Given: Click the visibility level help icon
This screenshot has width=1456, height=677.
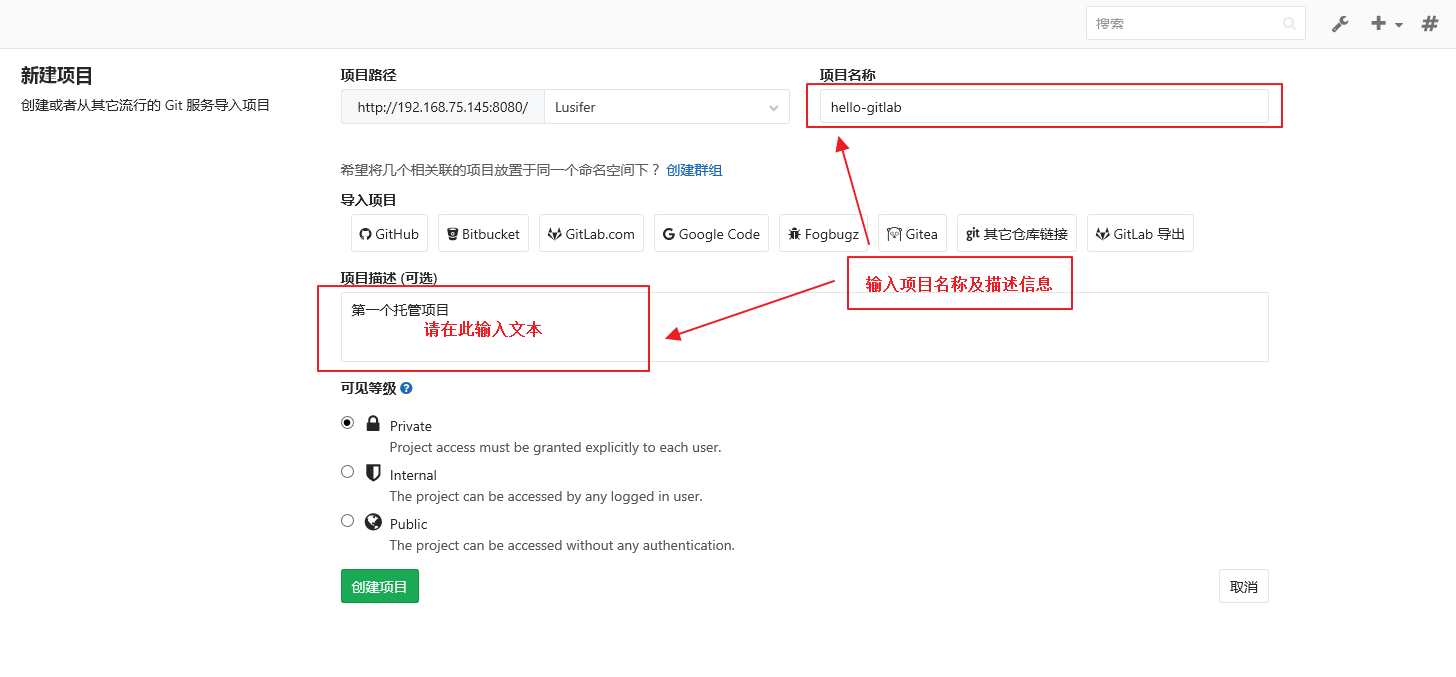Looking at the screenshot, I should coord(406,388).
